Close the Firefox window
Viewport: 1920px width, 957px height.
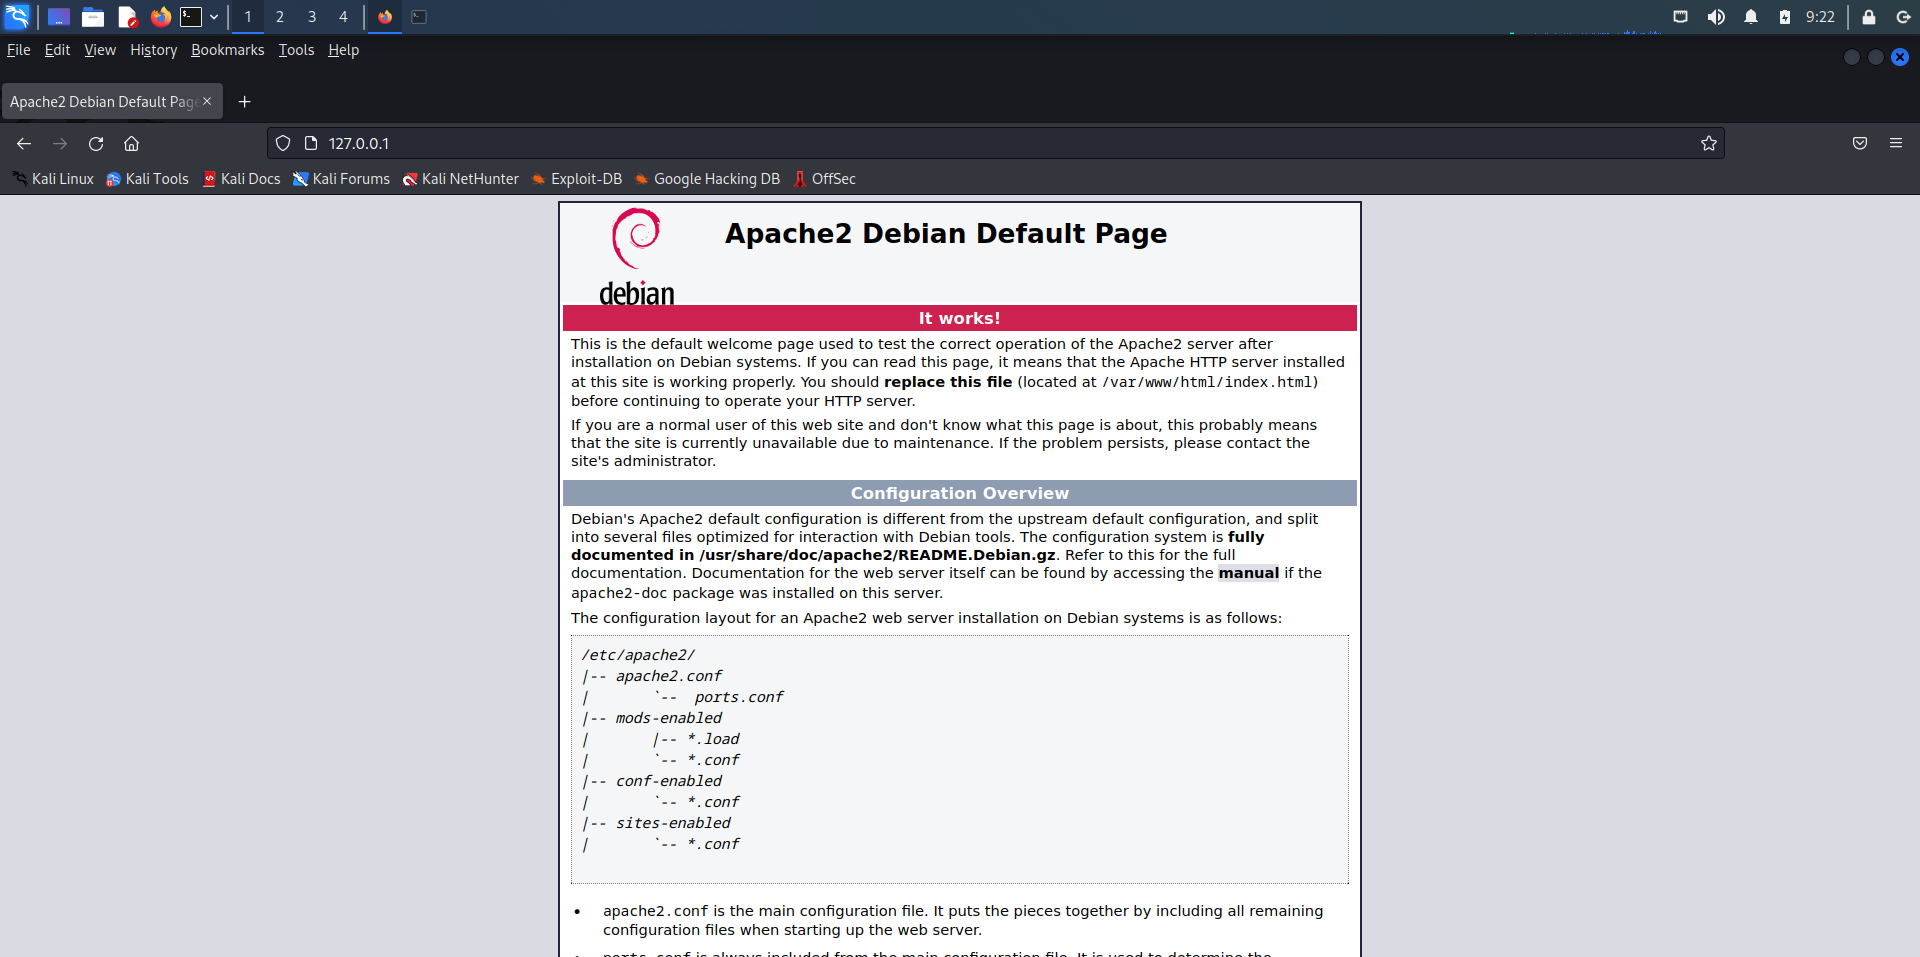coord(1900,57)
